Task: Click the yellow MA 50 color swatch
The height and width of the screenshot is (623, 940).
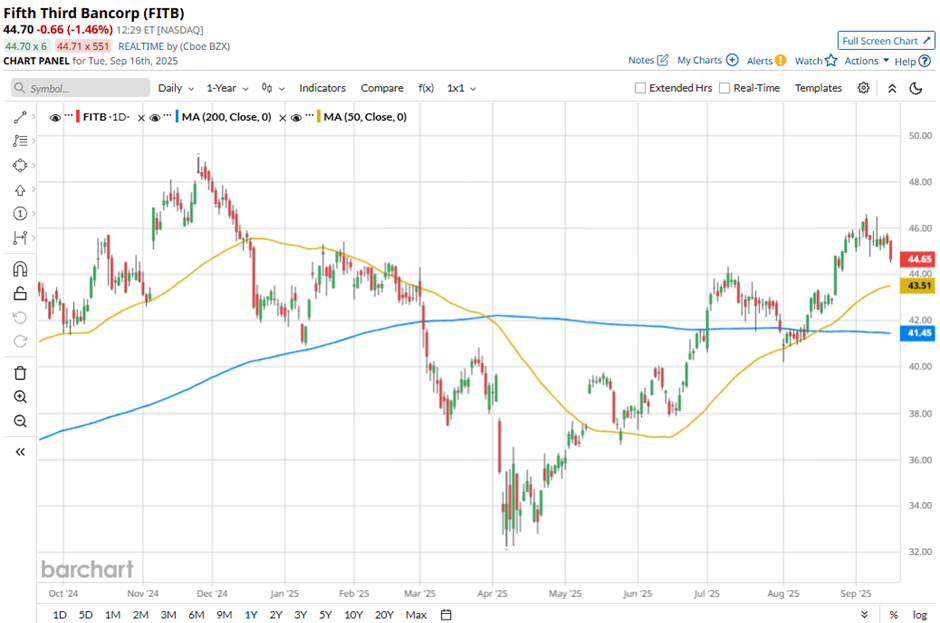Action: tap(319, 117)
